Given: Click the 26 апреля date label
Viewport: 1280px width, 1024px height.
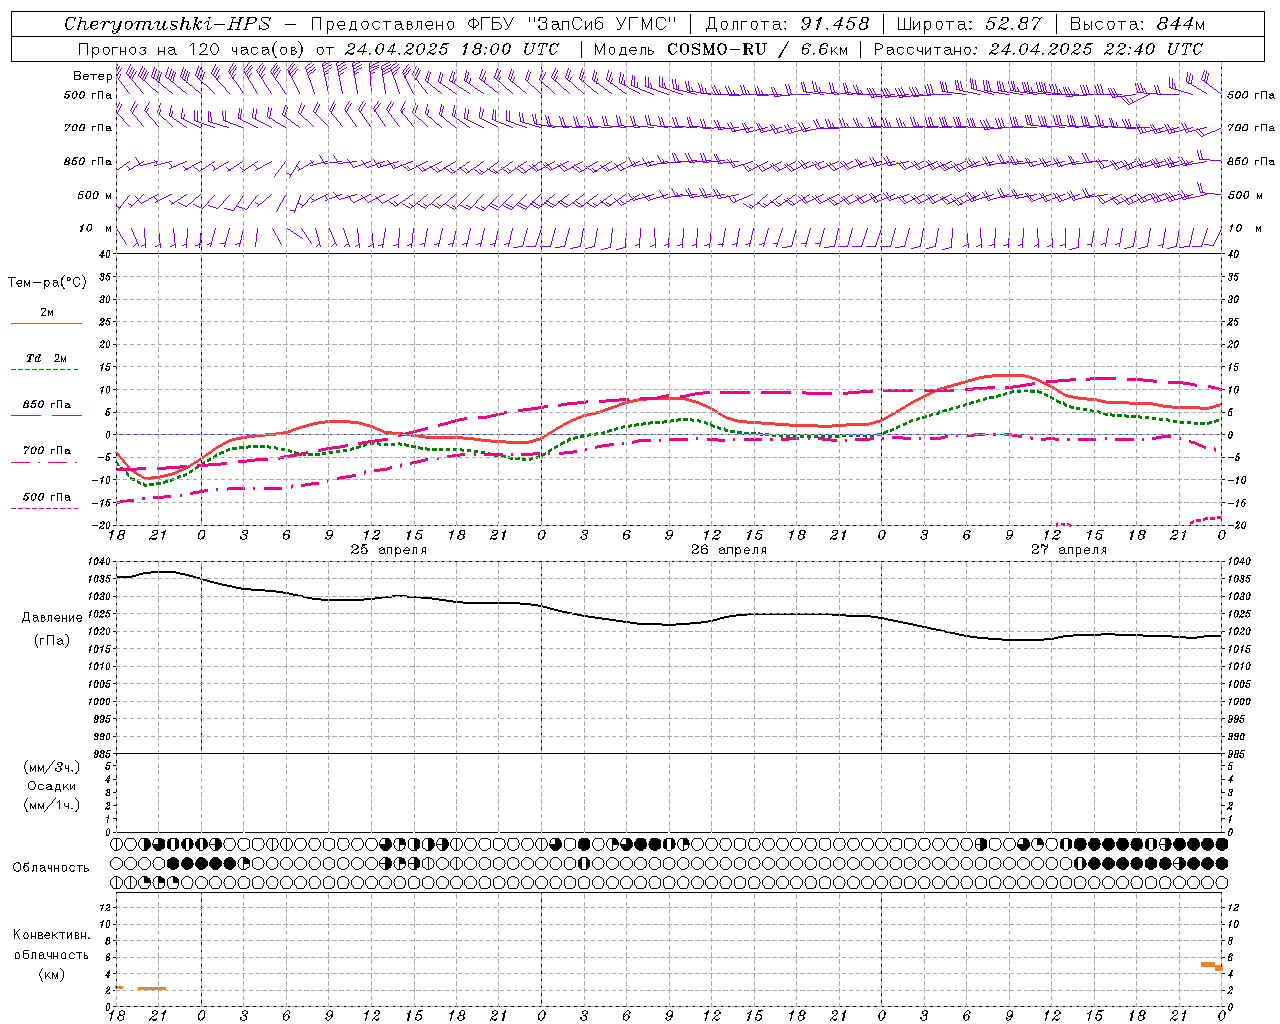Looking at the screenshot, I should [x=729, y=550].
